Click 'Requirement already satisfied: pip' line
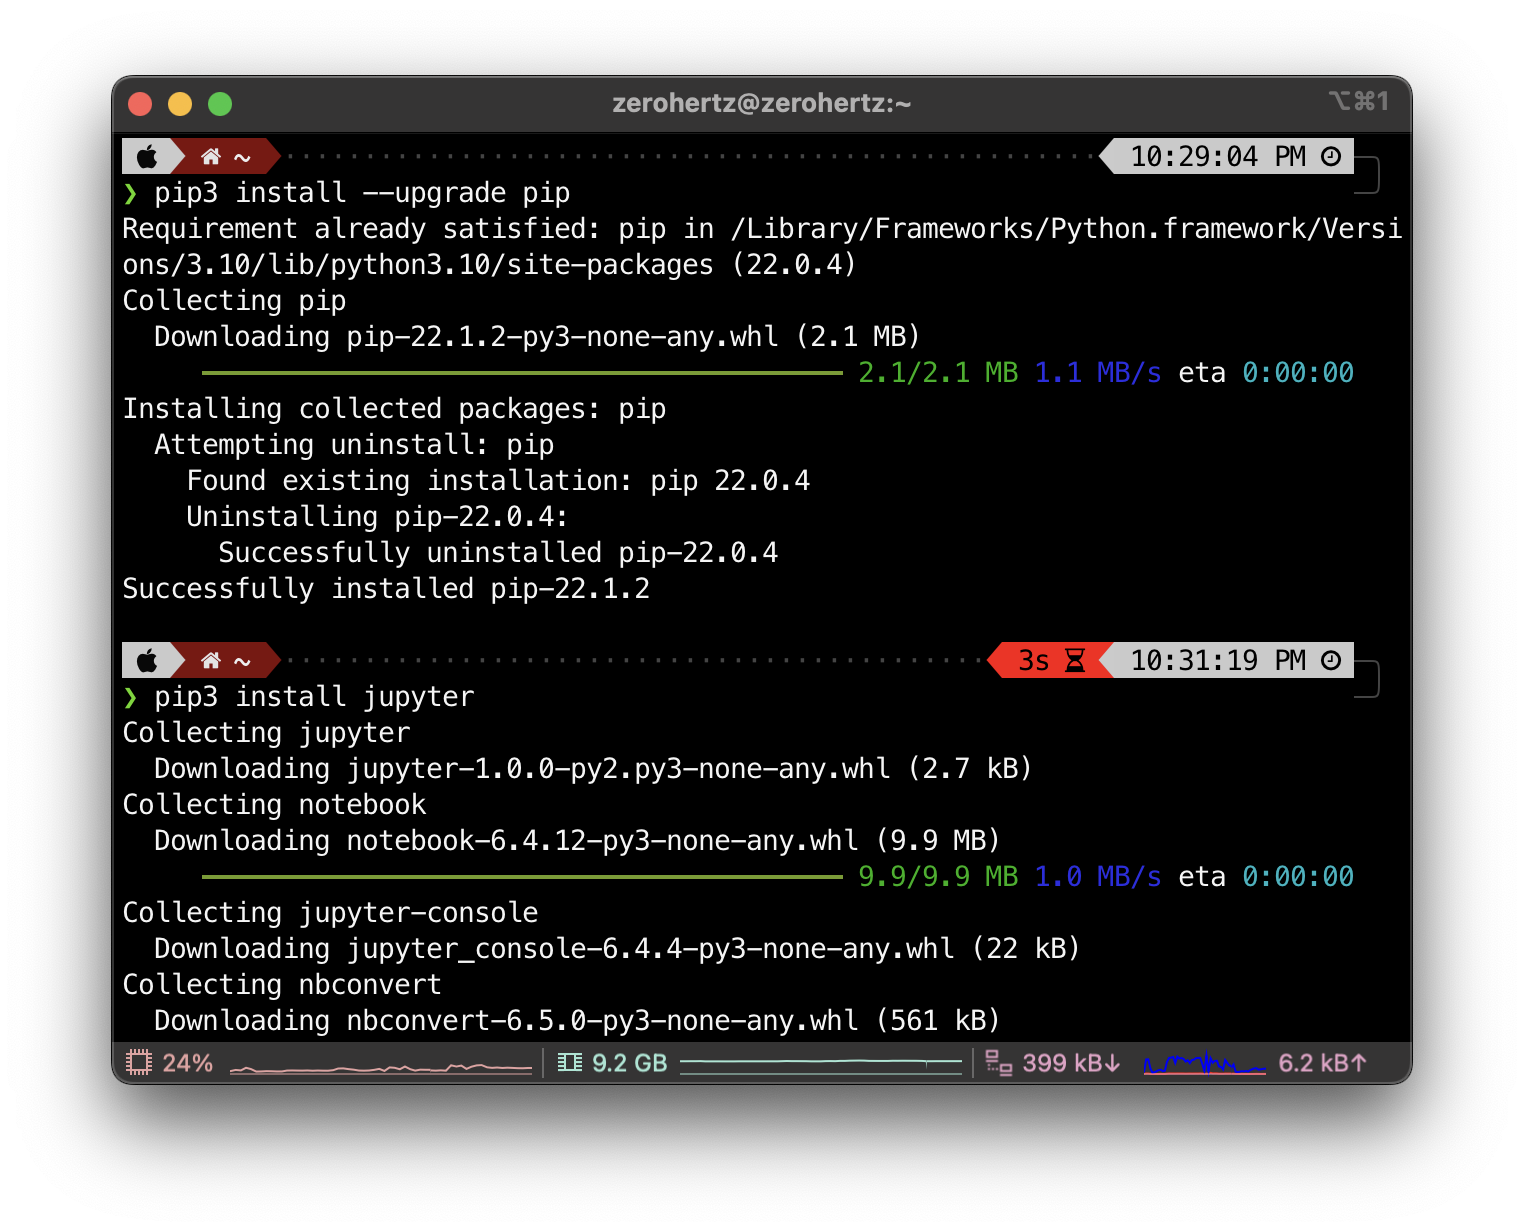The width and height of the screenshot is (1524, 1232). (x=762, y=246)
